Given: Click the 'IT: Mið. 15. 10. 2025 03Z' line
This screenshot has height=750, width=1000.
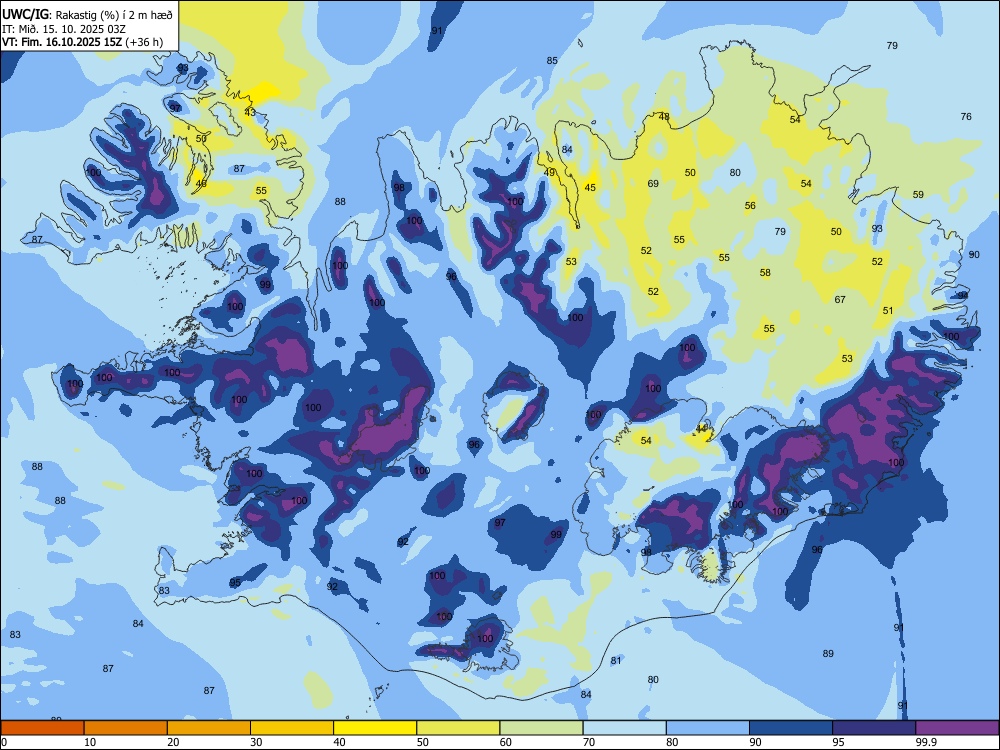Looking at the screenshot, I should (x=64, y=28).
